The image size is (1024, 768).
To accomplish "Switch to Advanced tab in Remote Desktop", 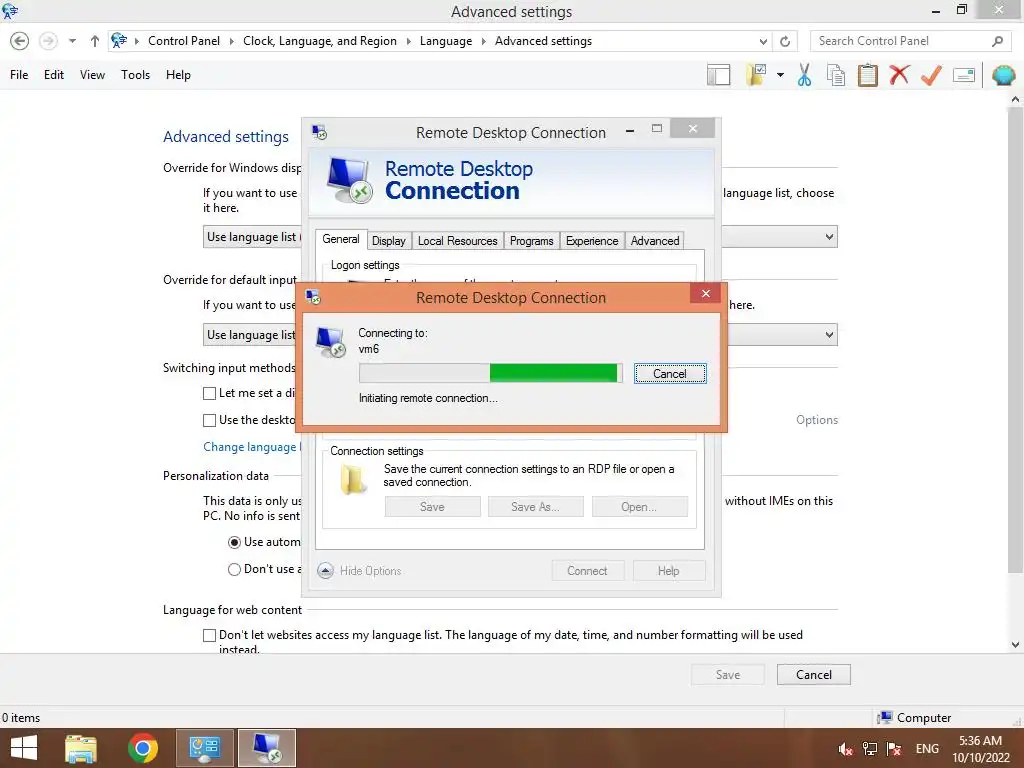I will [655, 241].
